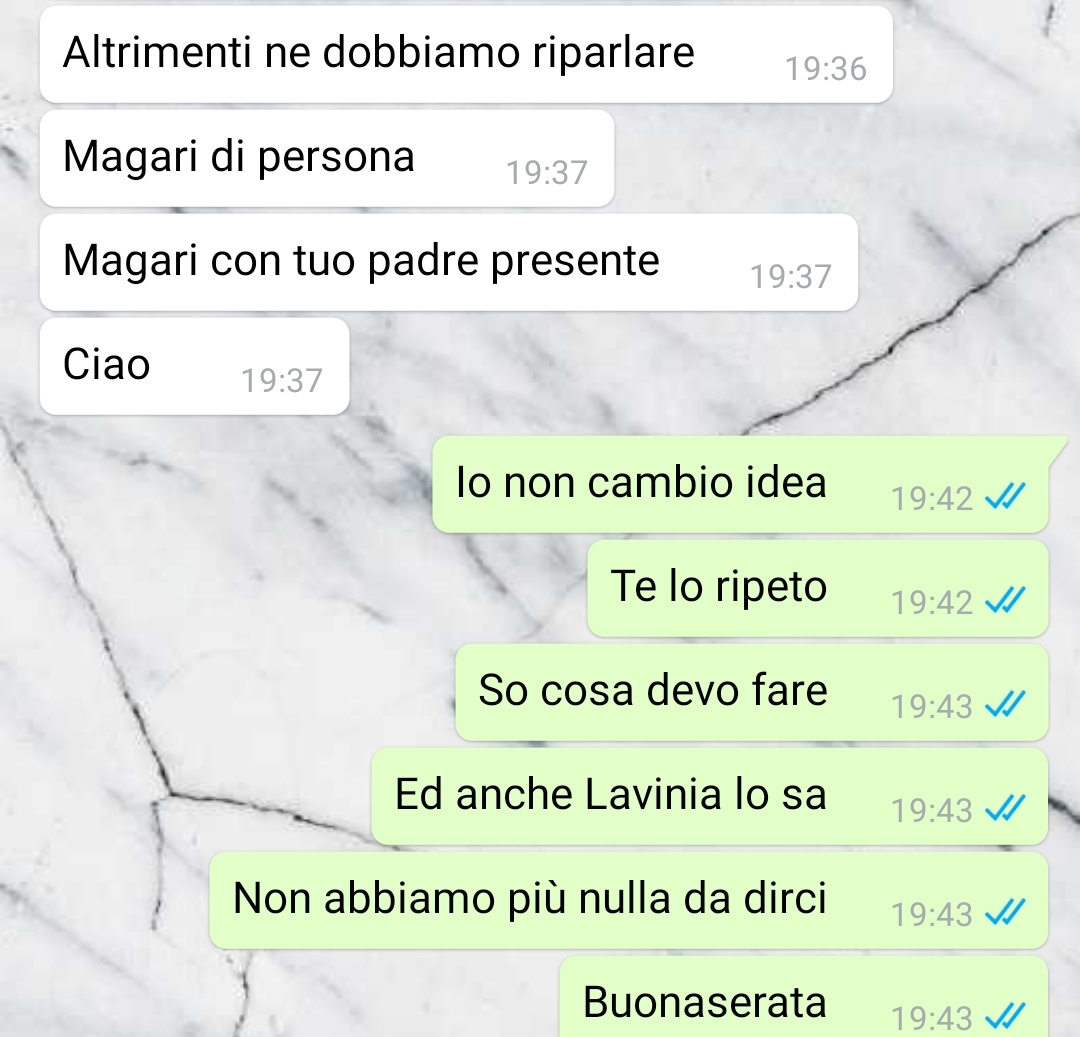
Task: Select the 'Magari di persona' message bubble
Action: click(326, 158)
